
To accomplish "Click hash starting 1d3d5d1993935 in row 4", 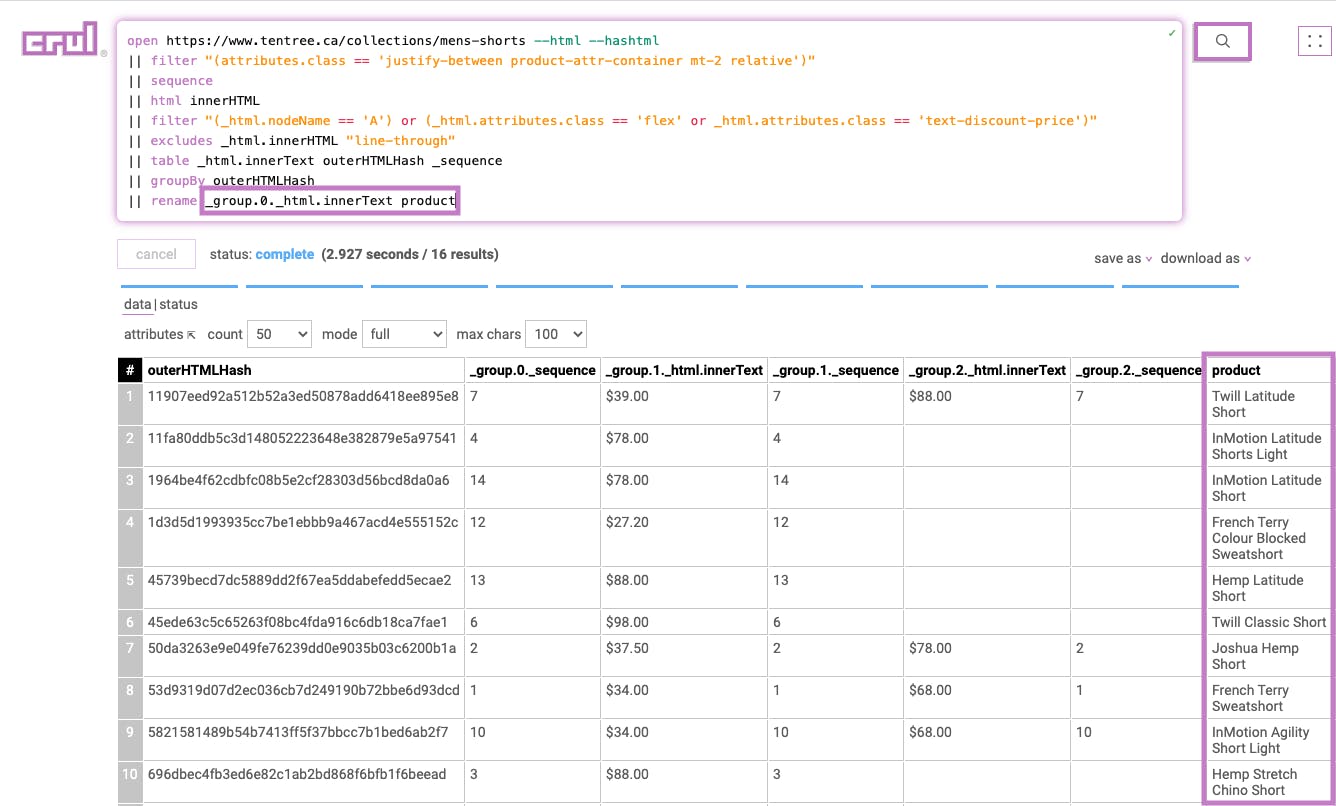I will 303,522.
